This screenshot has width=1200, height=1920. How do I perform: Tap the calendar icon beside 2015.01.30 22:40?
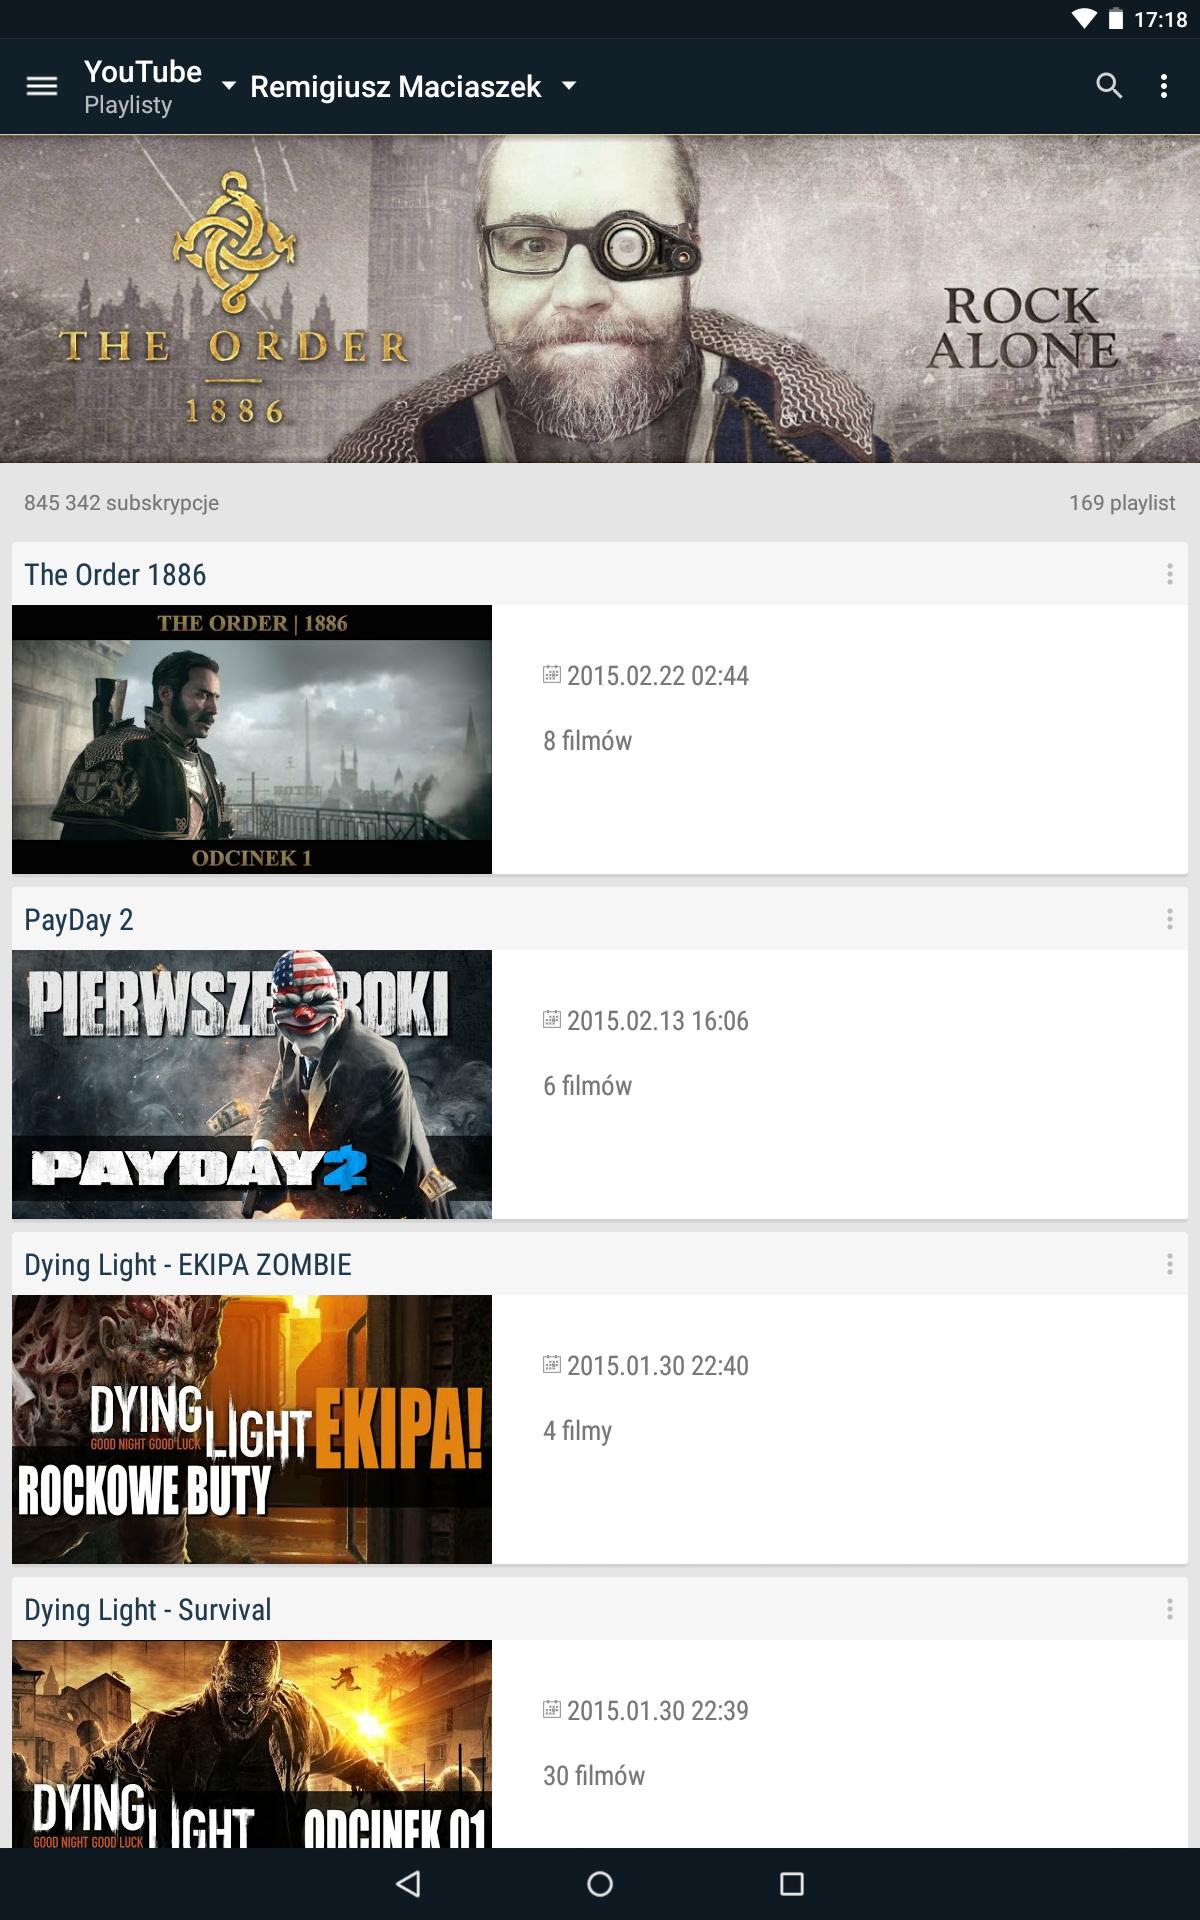click(552, 1364)
